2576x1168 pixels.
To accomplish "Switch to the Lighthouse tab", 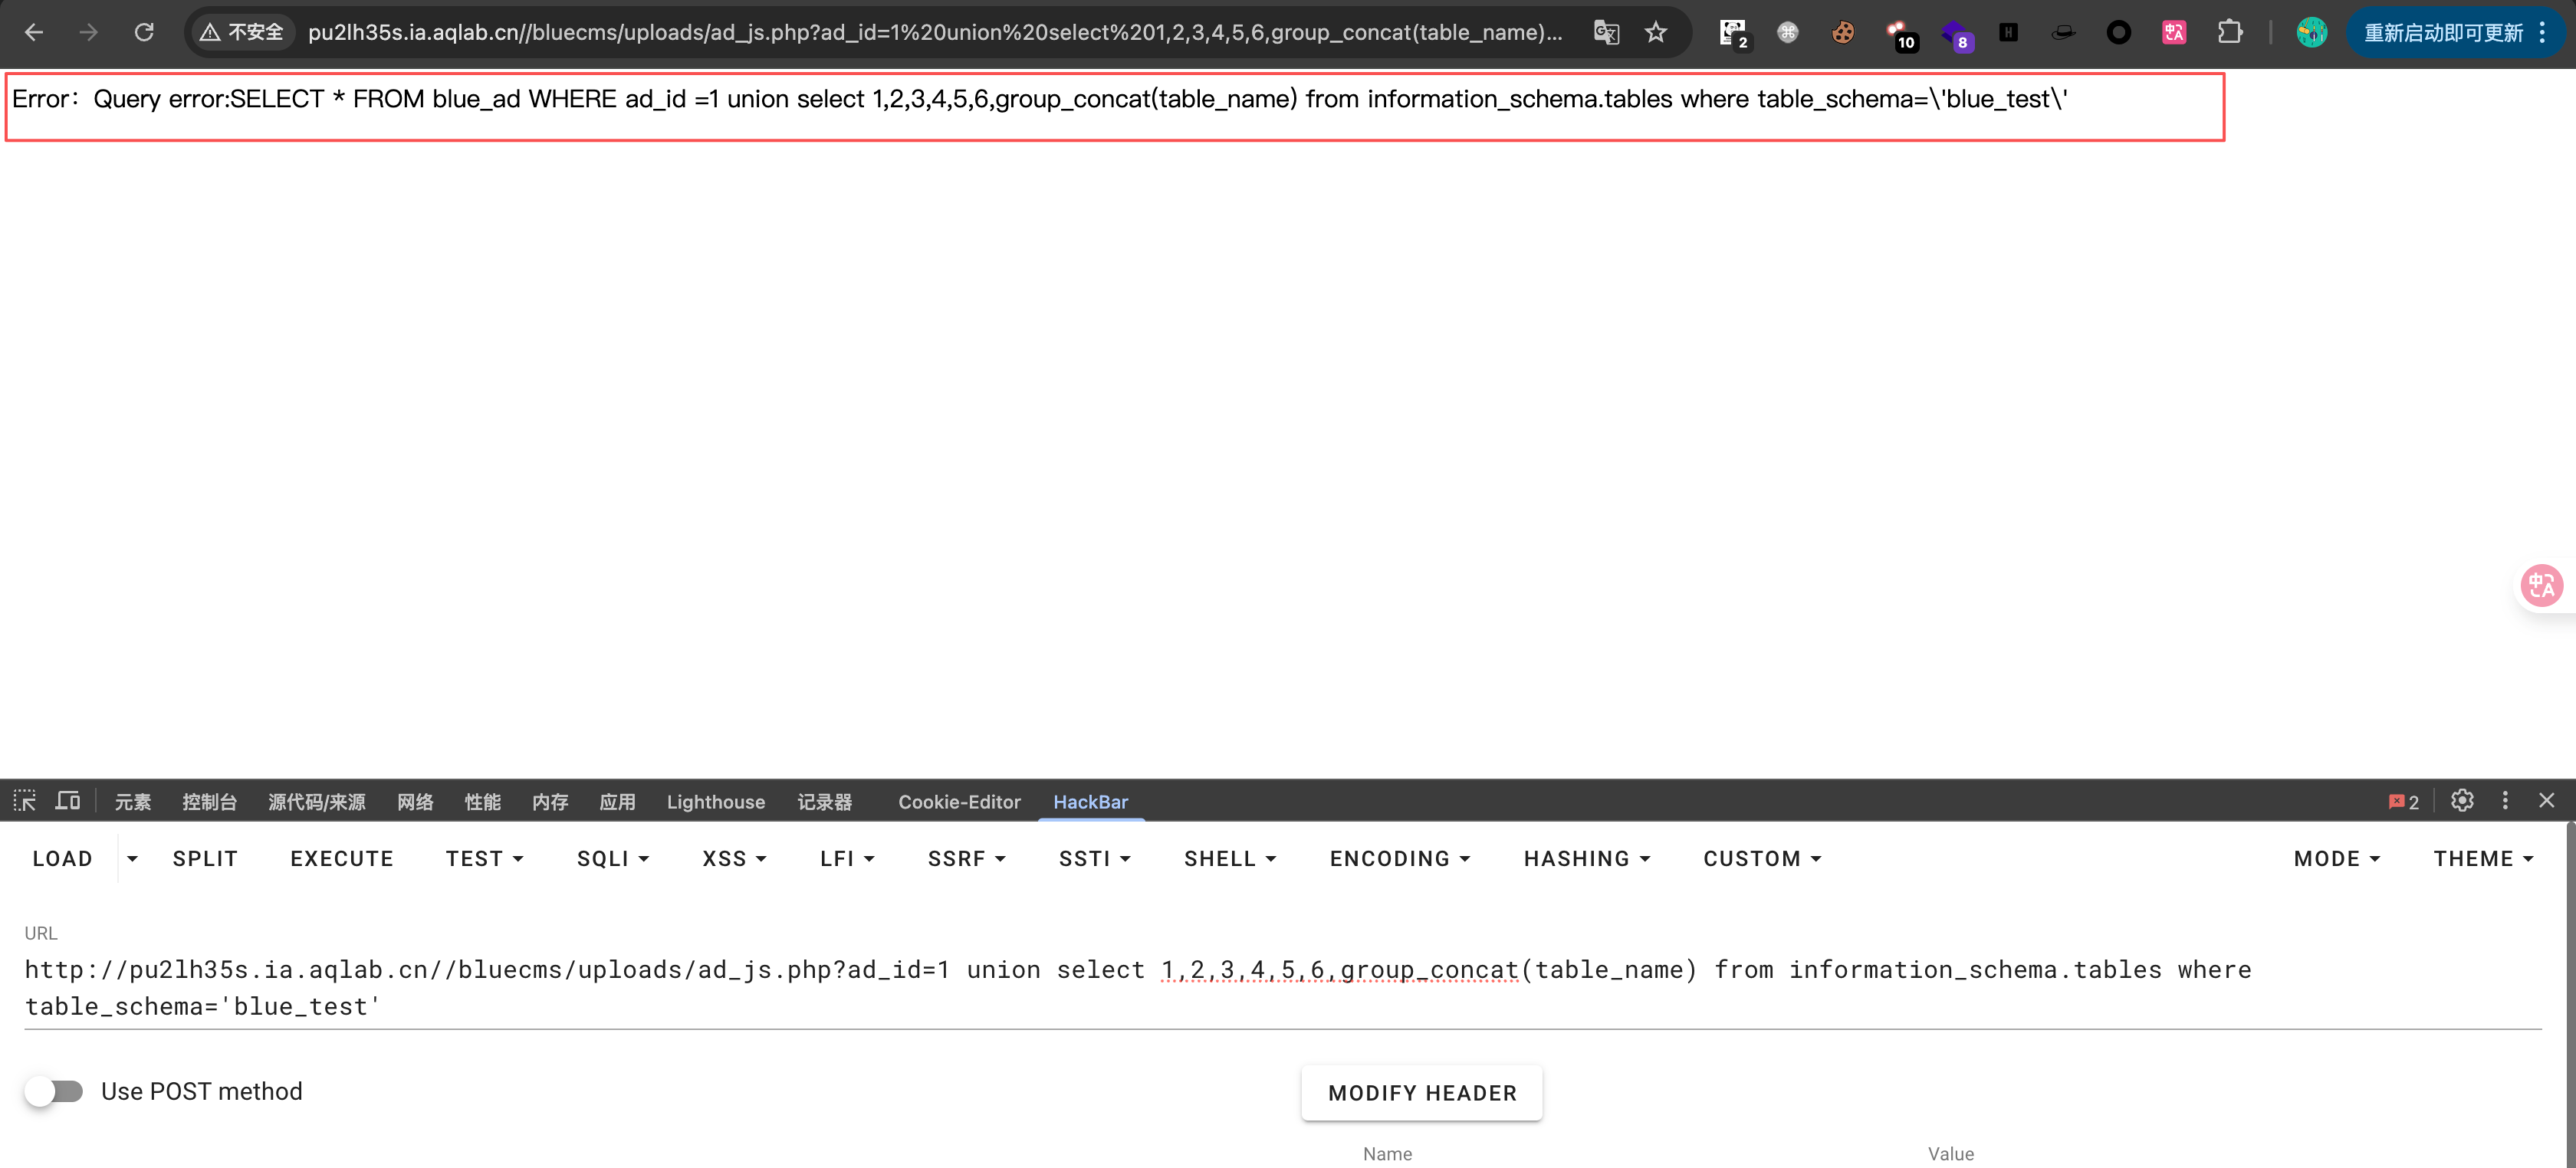I will [715, 802].
